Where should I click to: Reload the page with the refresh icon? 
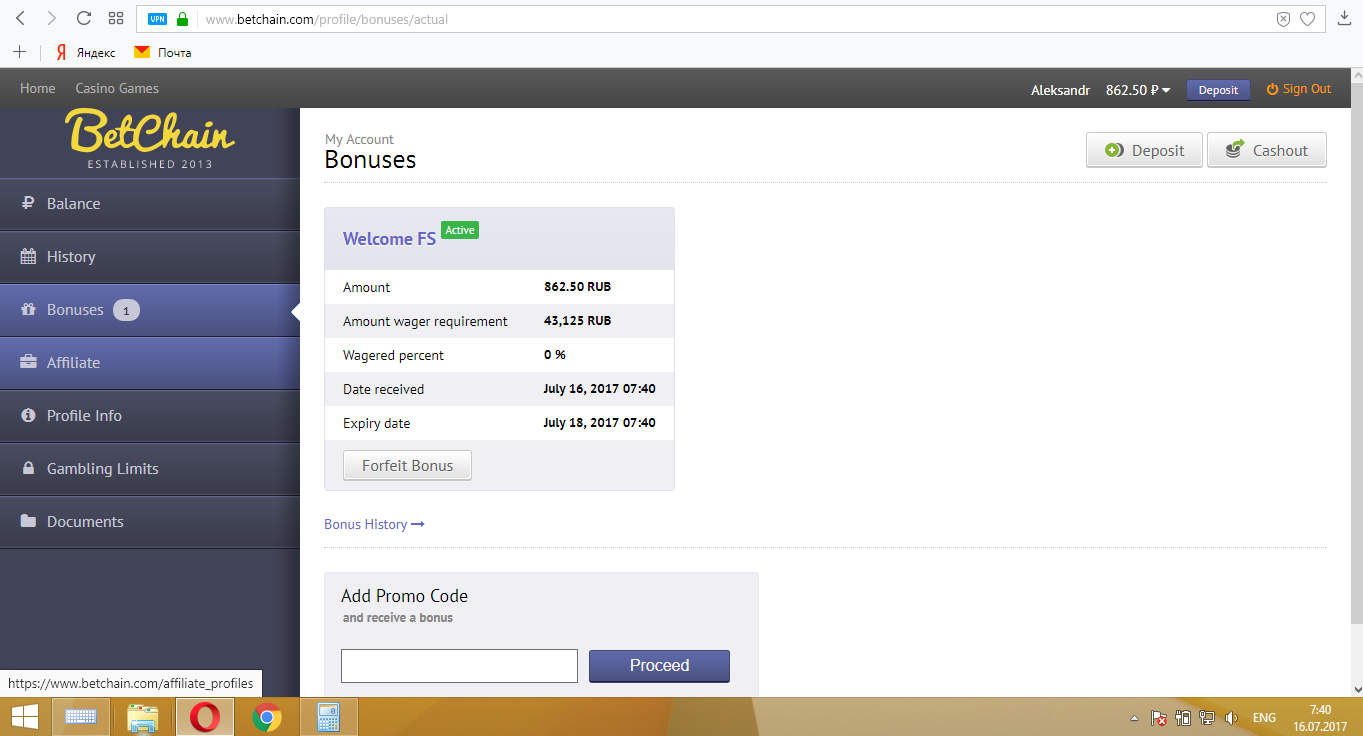click(84, 18)
